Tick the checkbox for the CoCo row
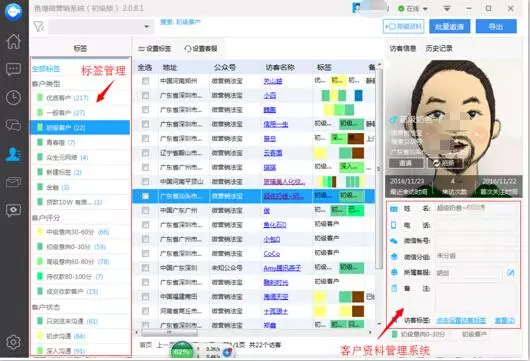The height and width of the screenshot is (361, 530). coord(145,254)
